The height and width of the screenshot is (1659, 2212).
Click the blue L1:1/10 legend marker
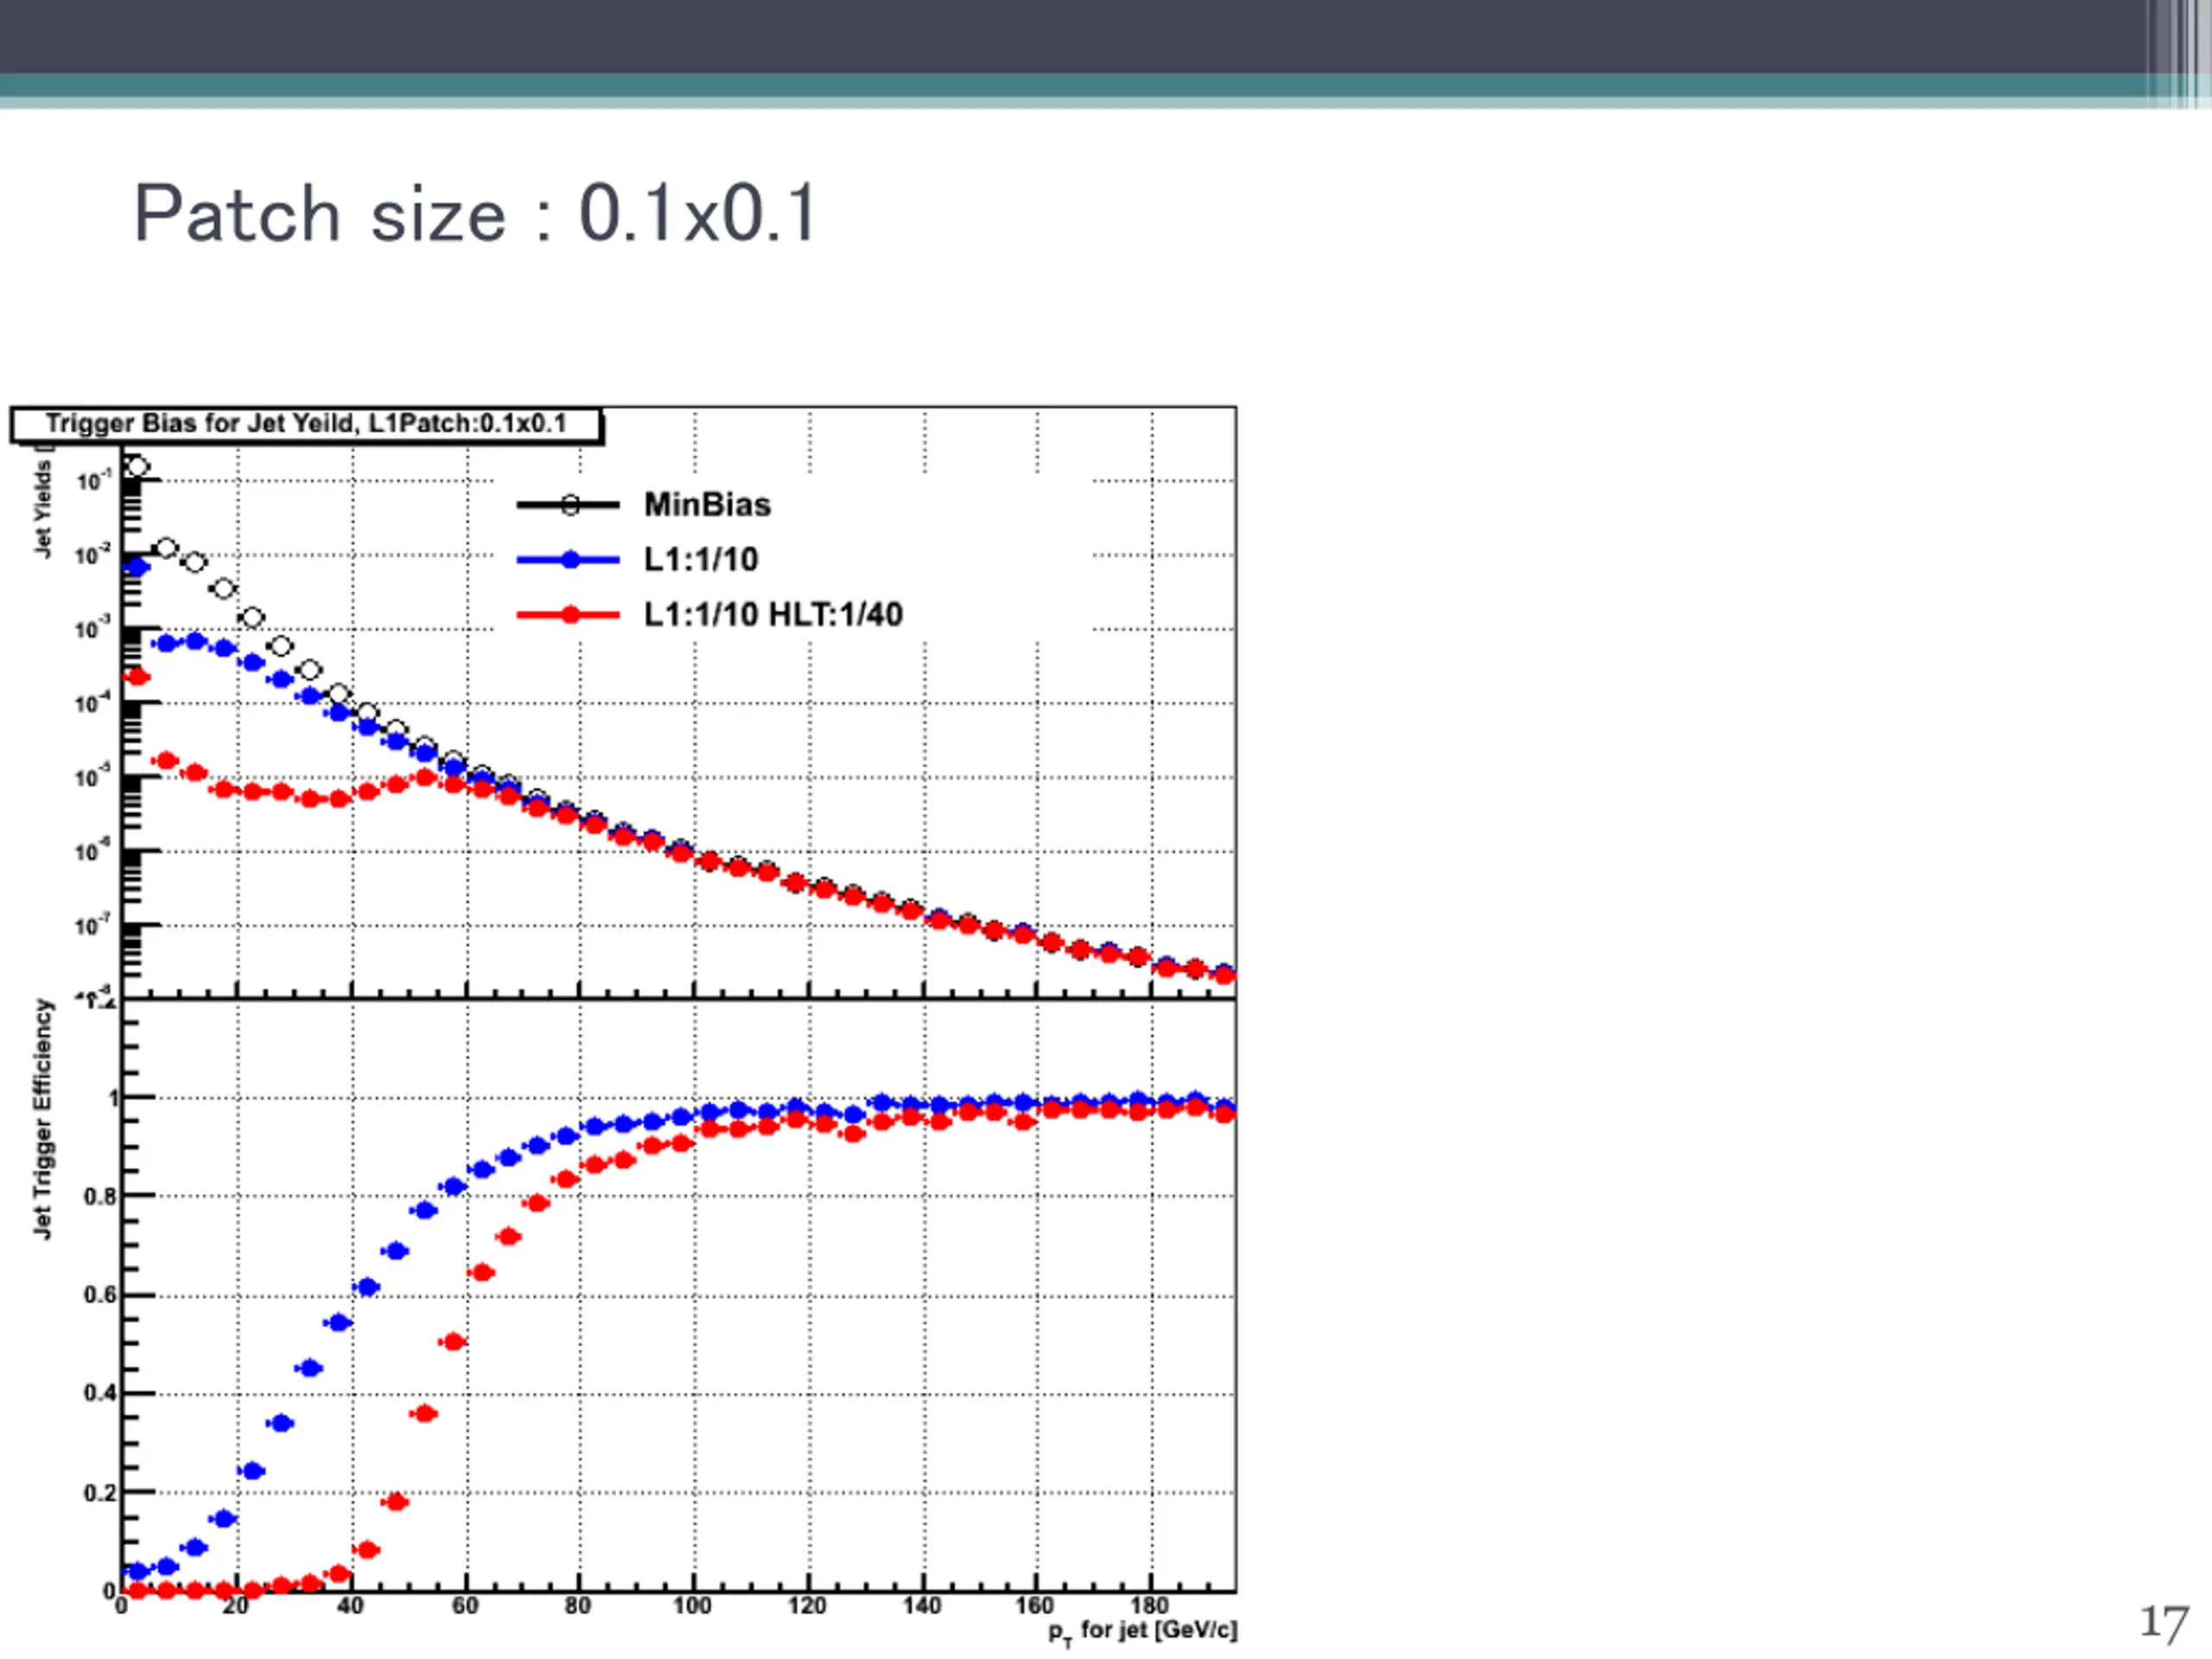pyautogui.click(x=569, y=560)
